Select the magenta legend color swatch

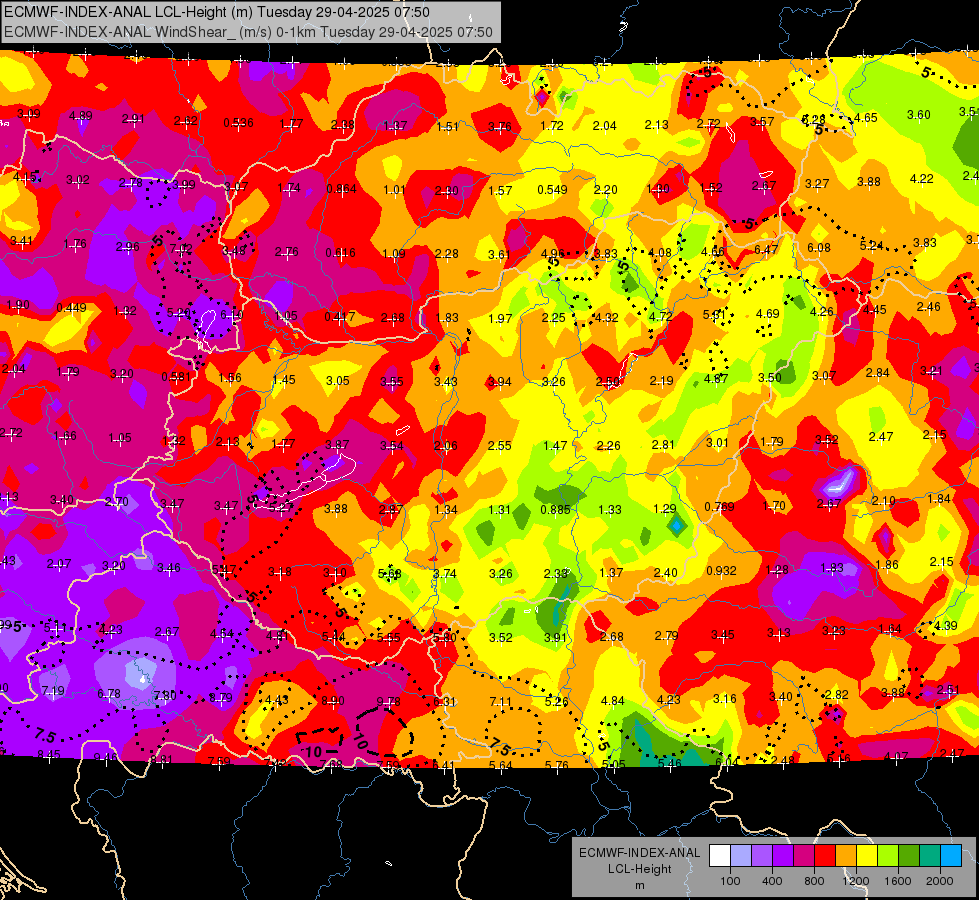[x=804, y=856]
